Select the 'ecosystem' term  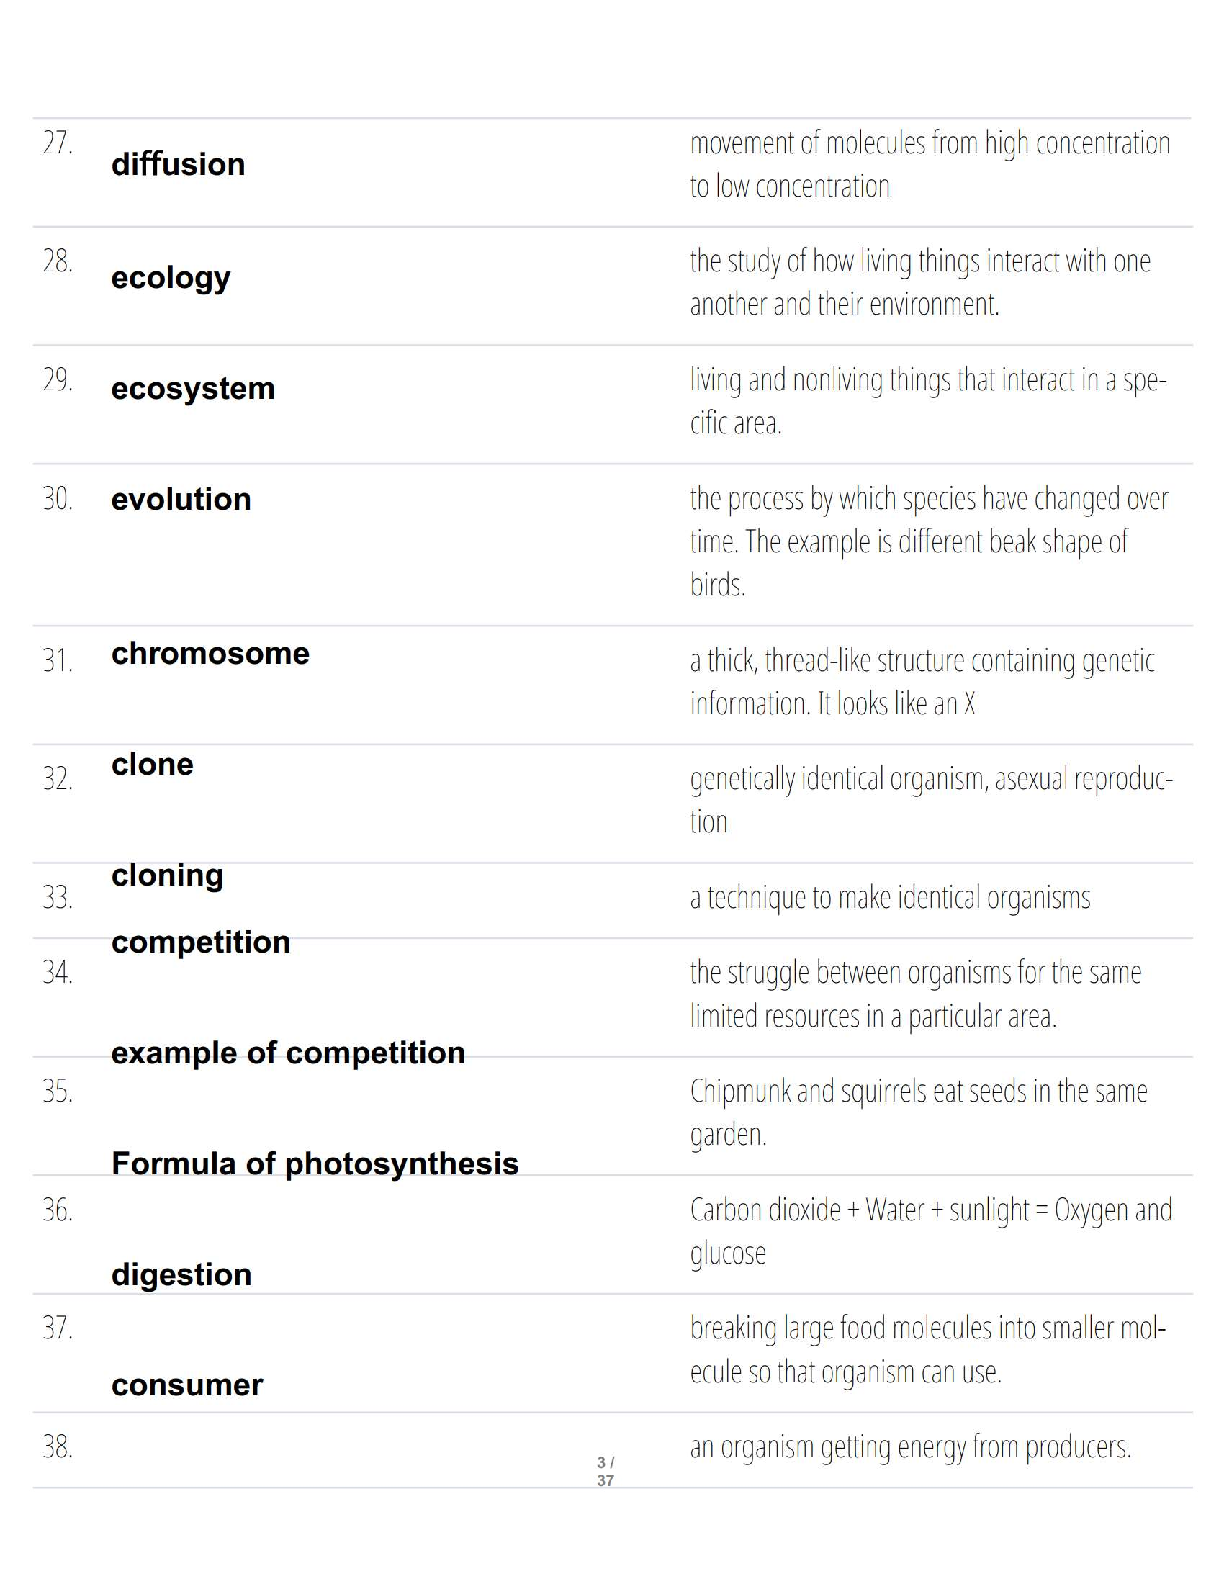(x=193, y=389)
